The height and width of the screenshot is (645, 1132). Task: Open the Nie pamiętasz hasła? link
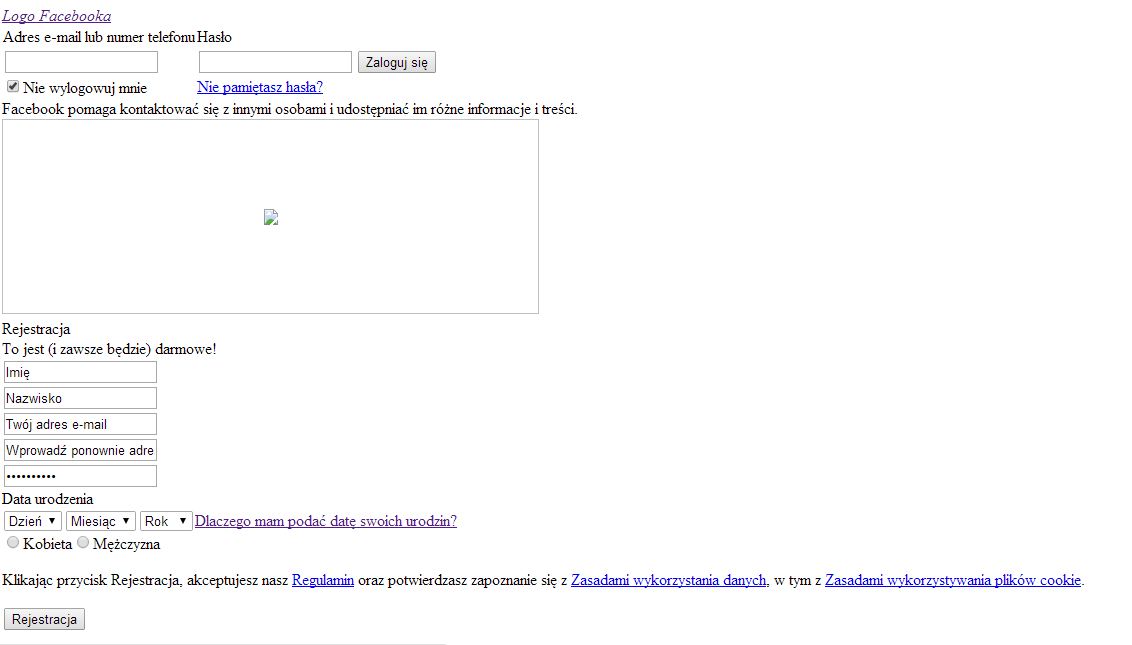(x=260, y=87)
